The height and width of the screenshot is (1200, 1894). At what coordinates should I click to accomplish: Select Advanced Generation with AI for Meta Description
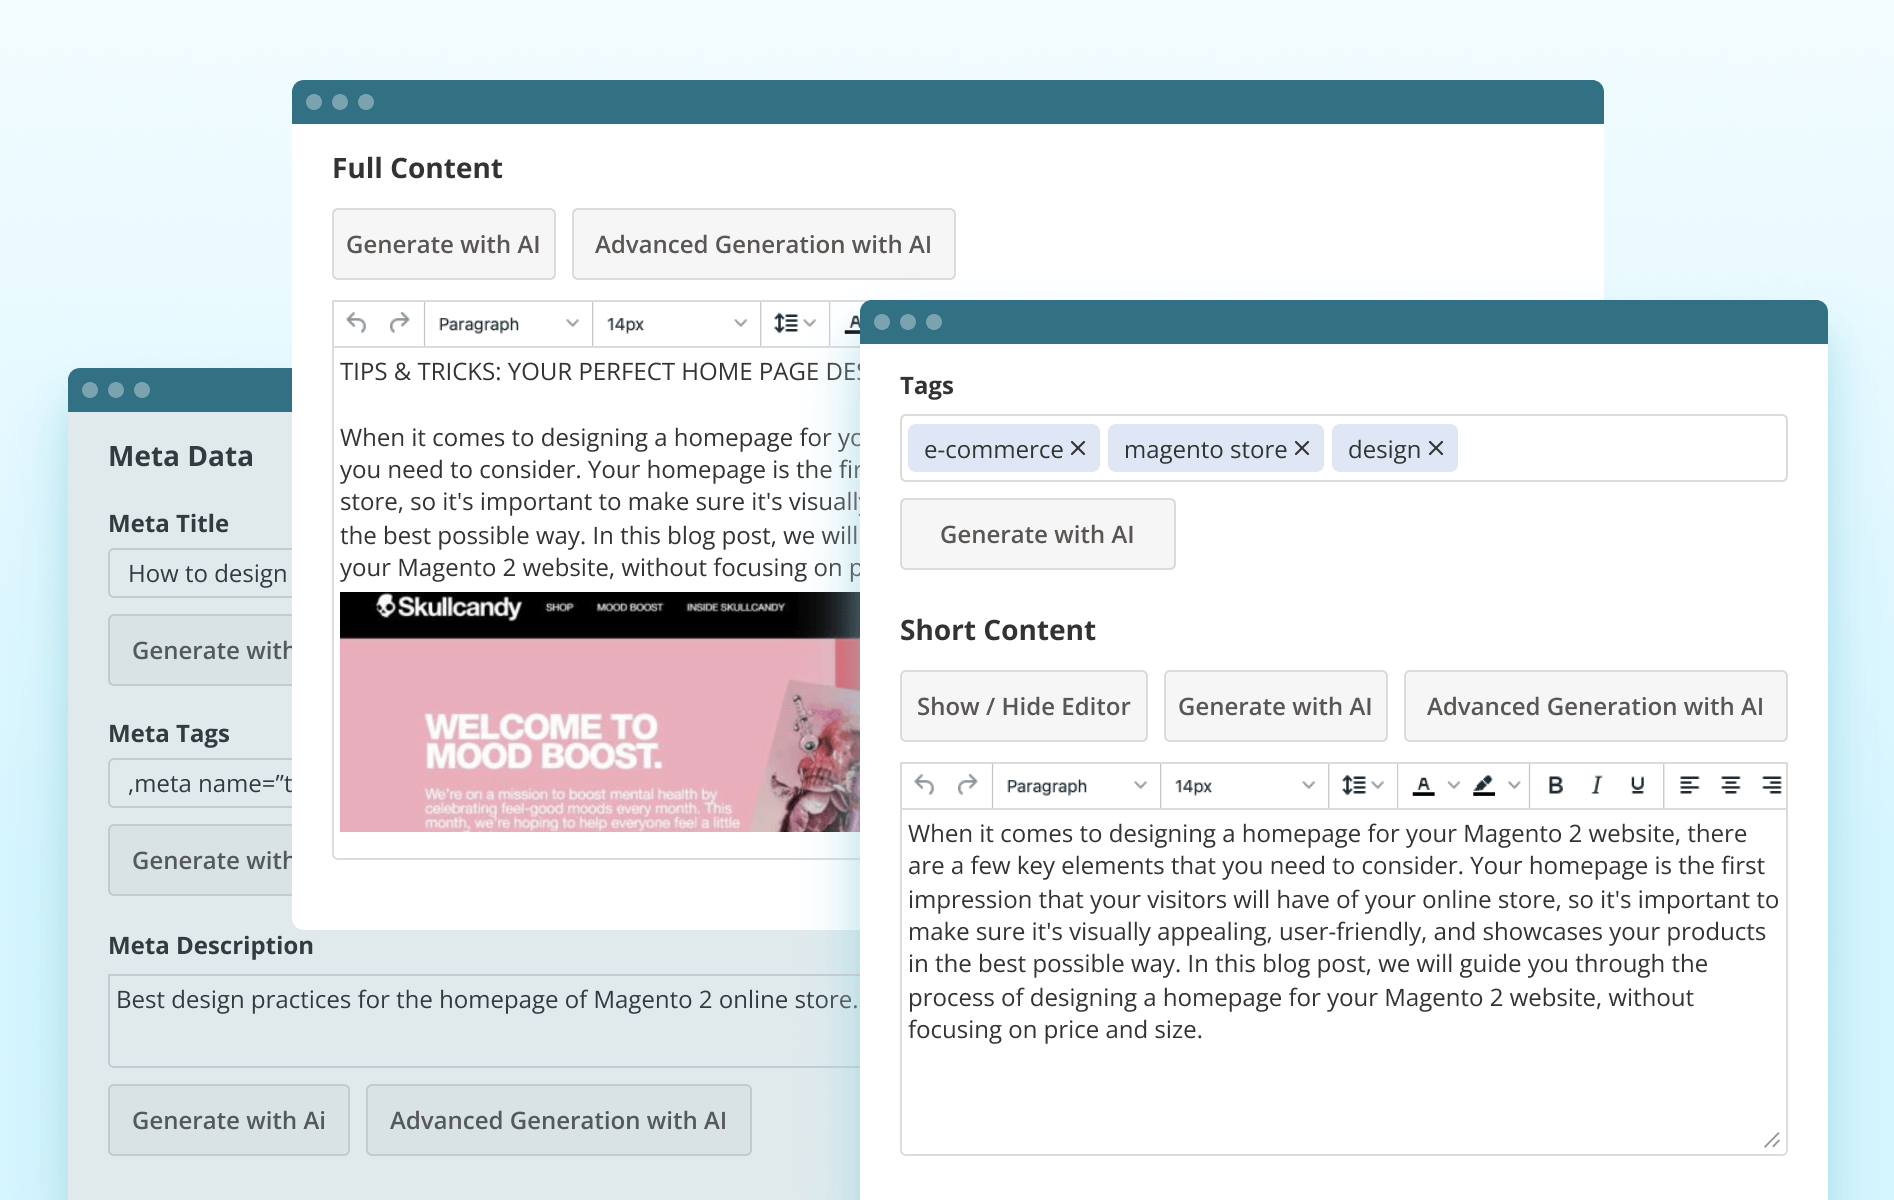pyautogui.click(x=558, y=1120)
